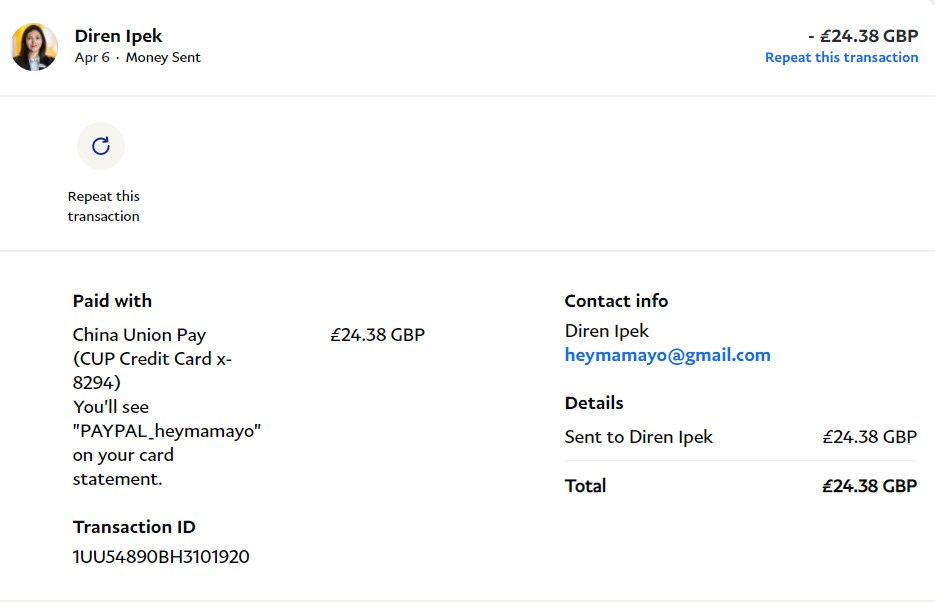Click the Diren Ipek name under Contact info
The height and width of the screenshot is (604, 935).
tap(606, 331)
